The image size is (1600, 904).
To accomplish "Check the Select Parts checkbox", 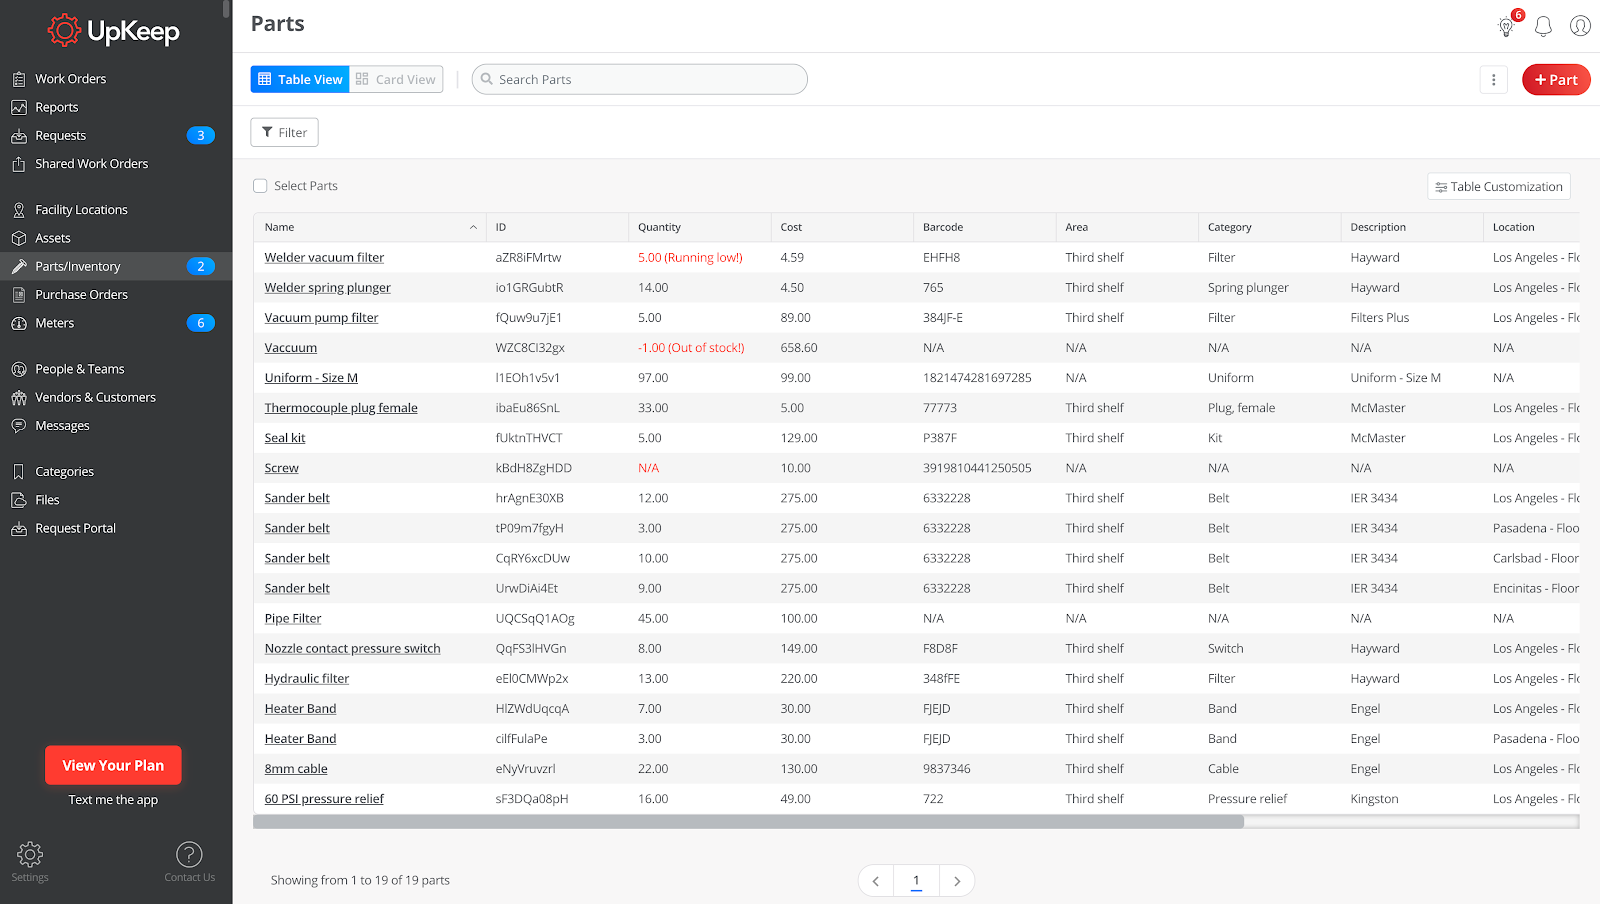I will pos(260,185).
